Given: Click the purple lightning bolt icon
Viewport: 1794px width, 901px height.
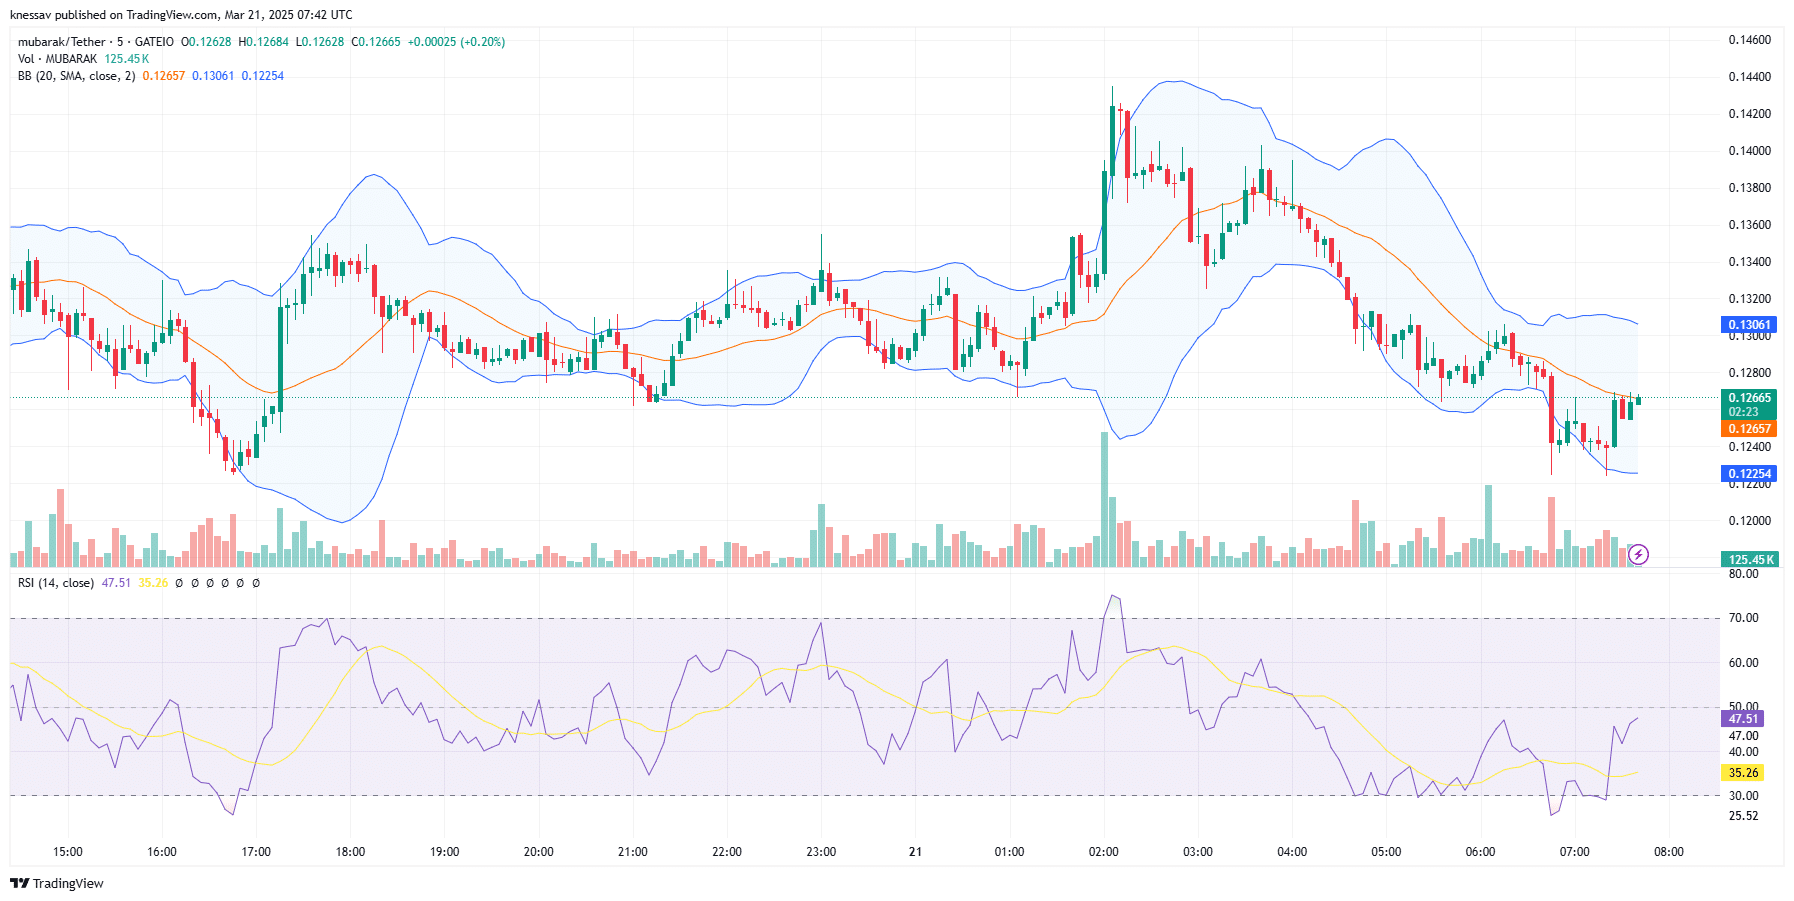Looking at the screenshot, I should pyautogui.click(x=1638, y=554).
